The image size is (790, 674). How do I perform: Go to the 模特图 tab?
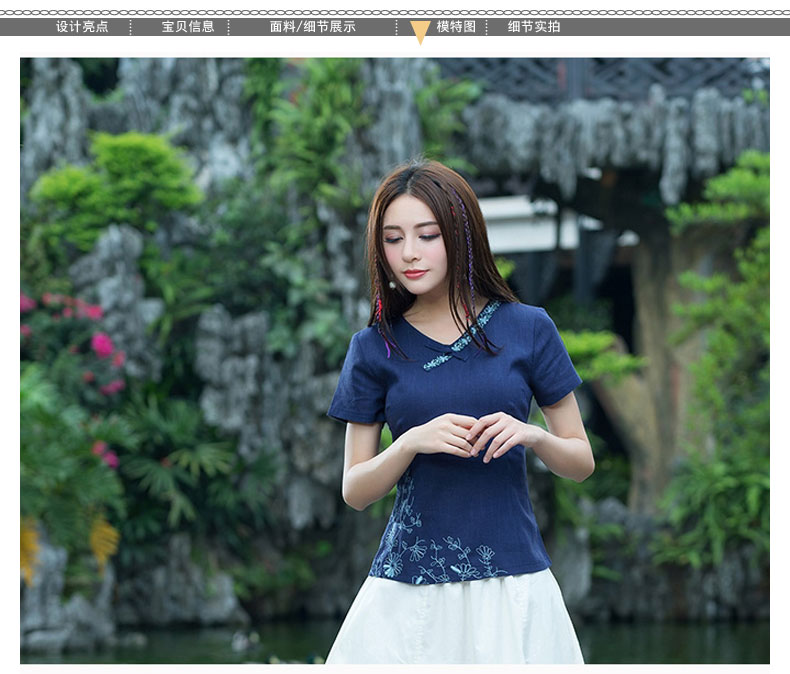[x=456, y=27]
